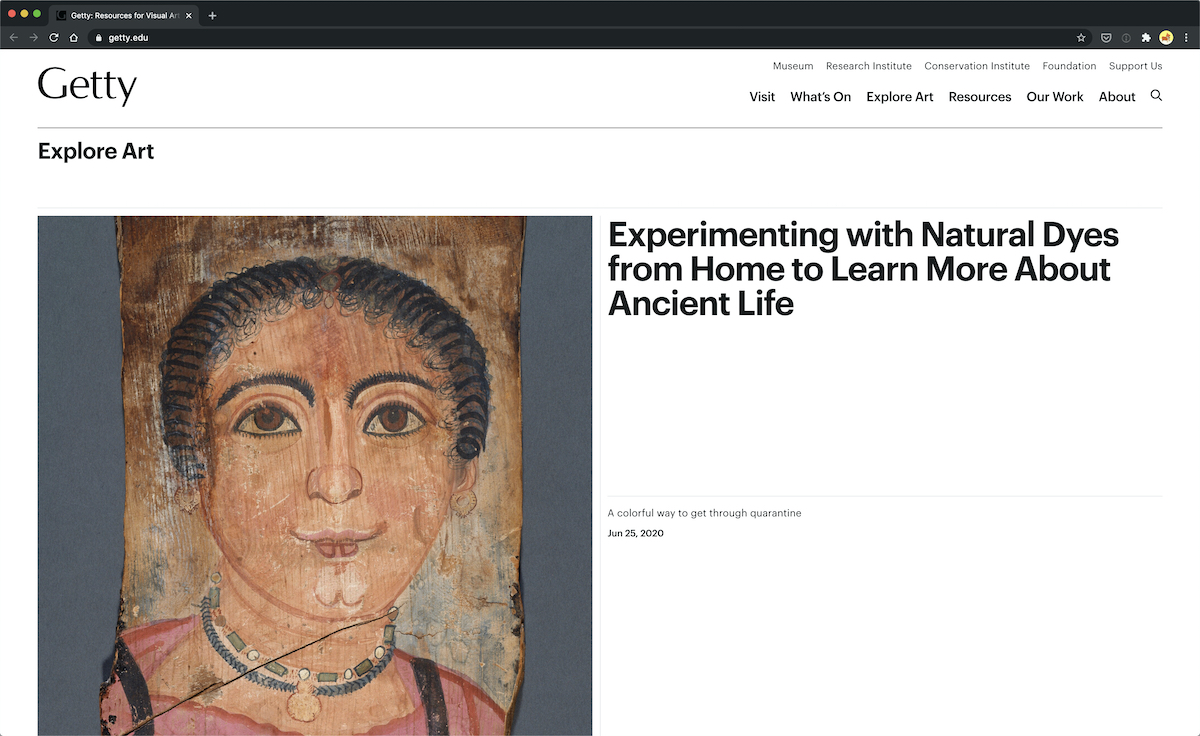Open the Visit menu item

(x=762, y=97)
